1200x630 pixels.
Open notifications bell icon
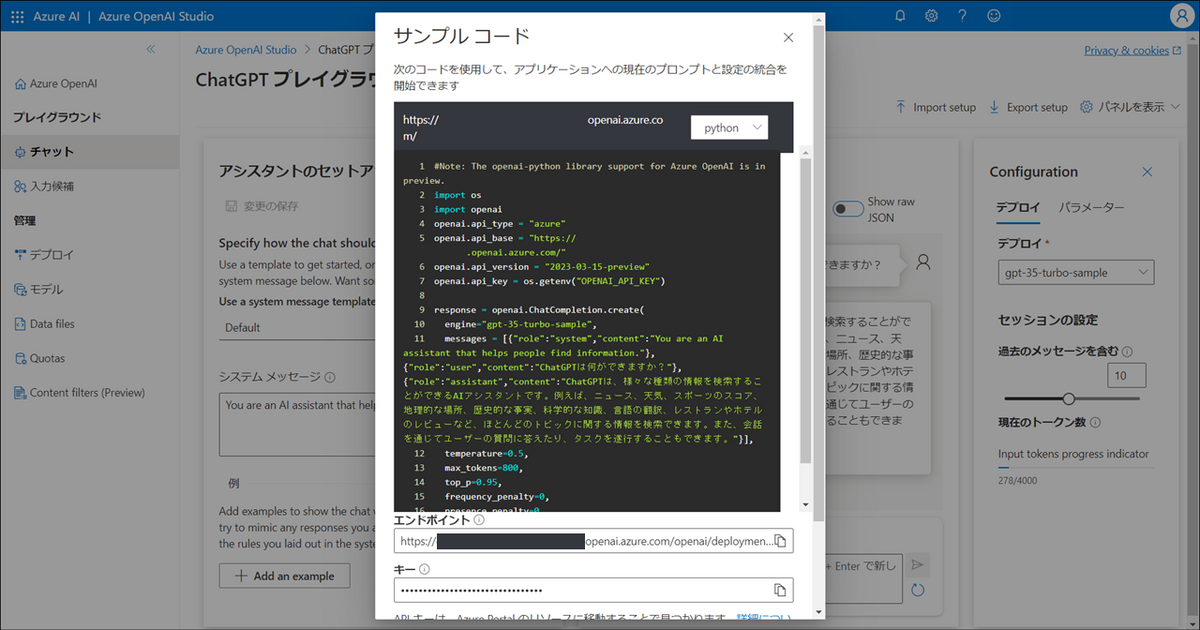point(900,16)
